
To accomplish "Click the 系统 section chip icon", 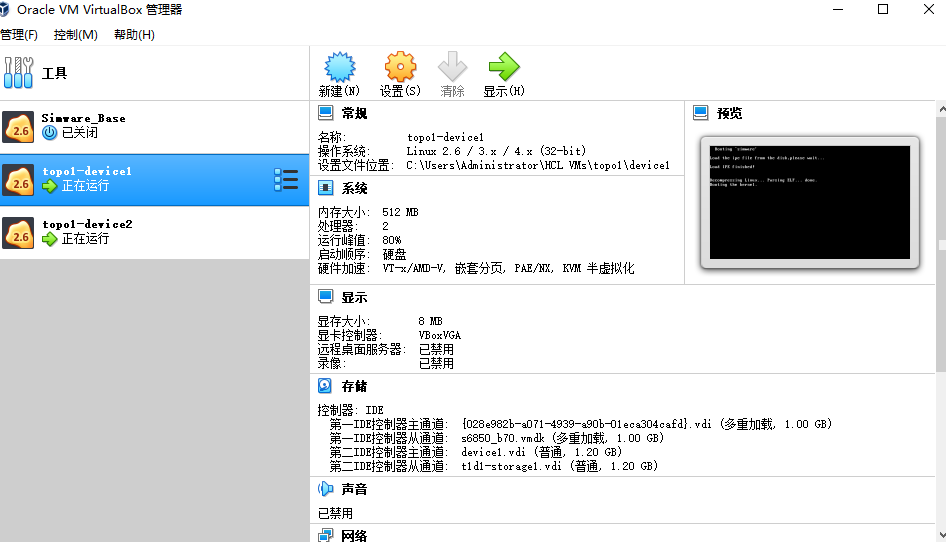I will click(326, 188).
